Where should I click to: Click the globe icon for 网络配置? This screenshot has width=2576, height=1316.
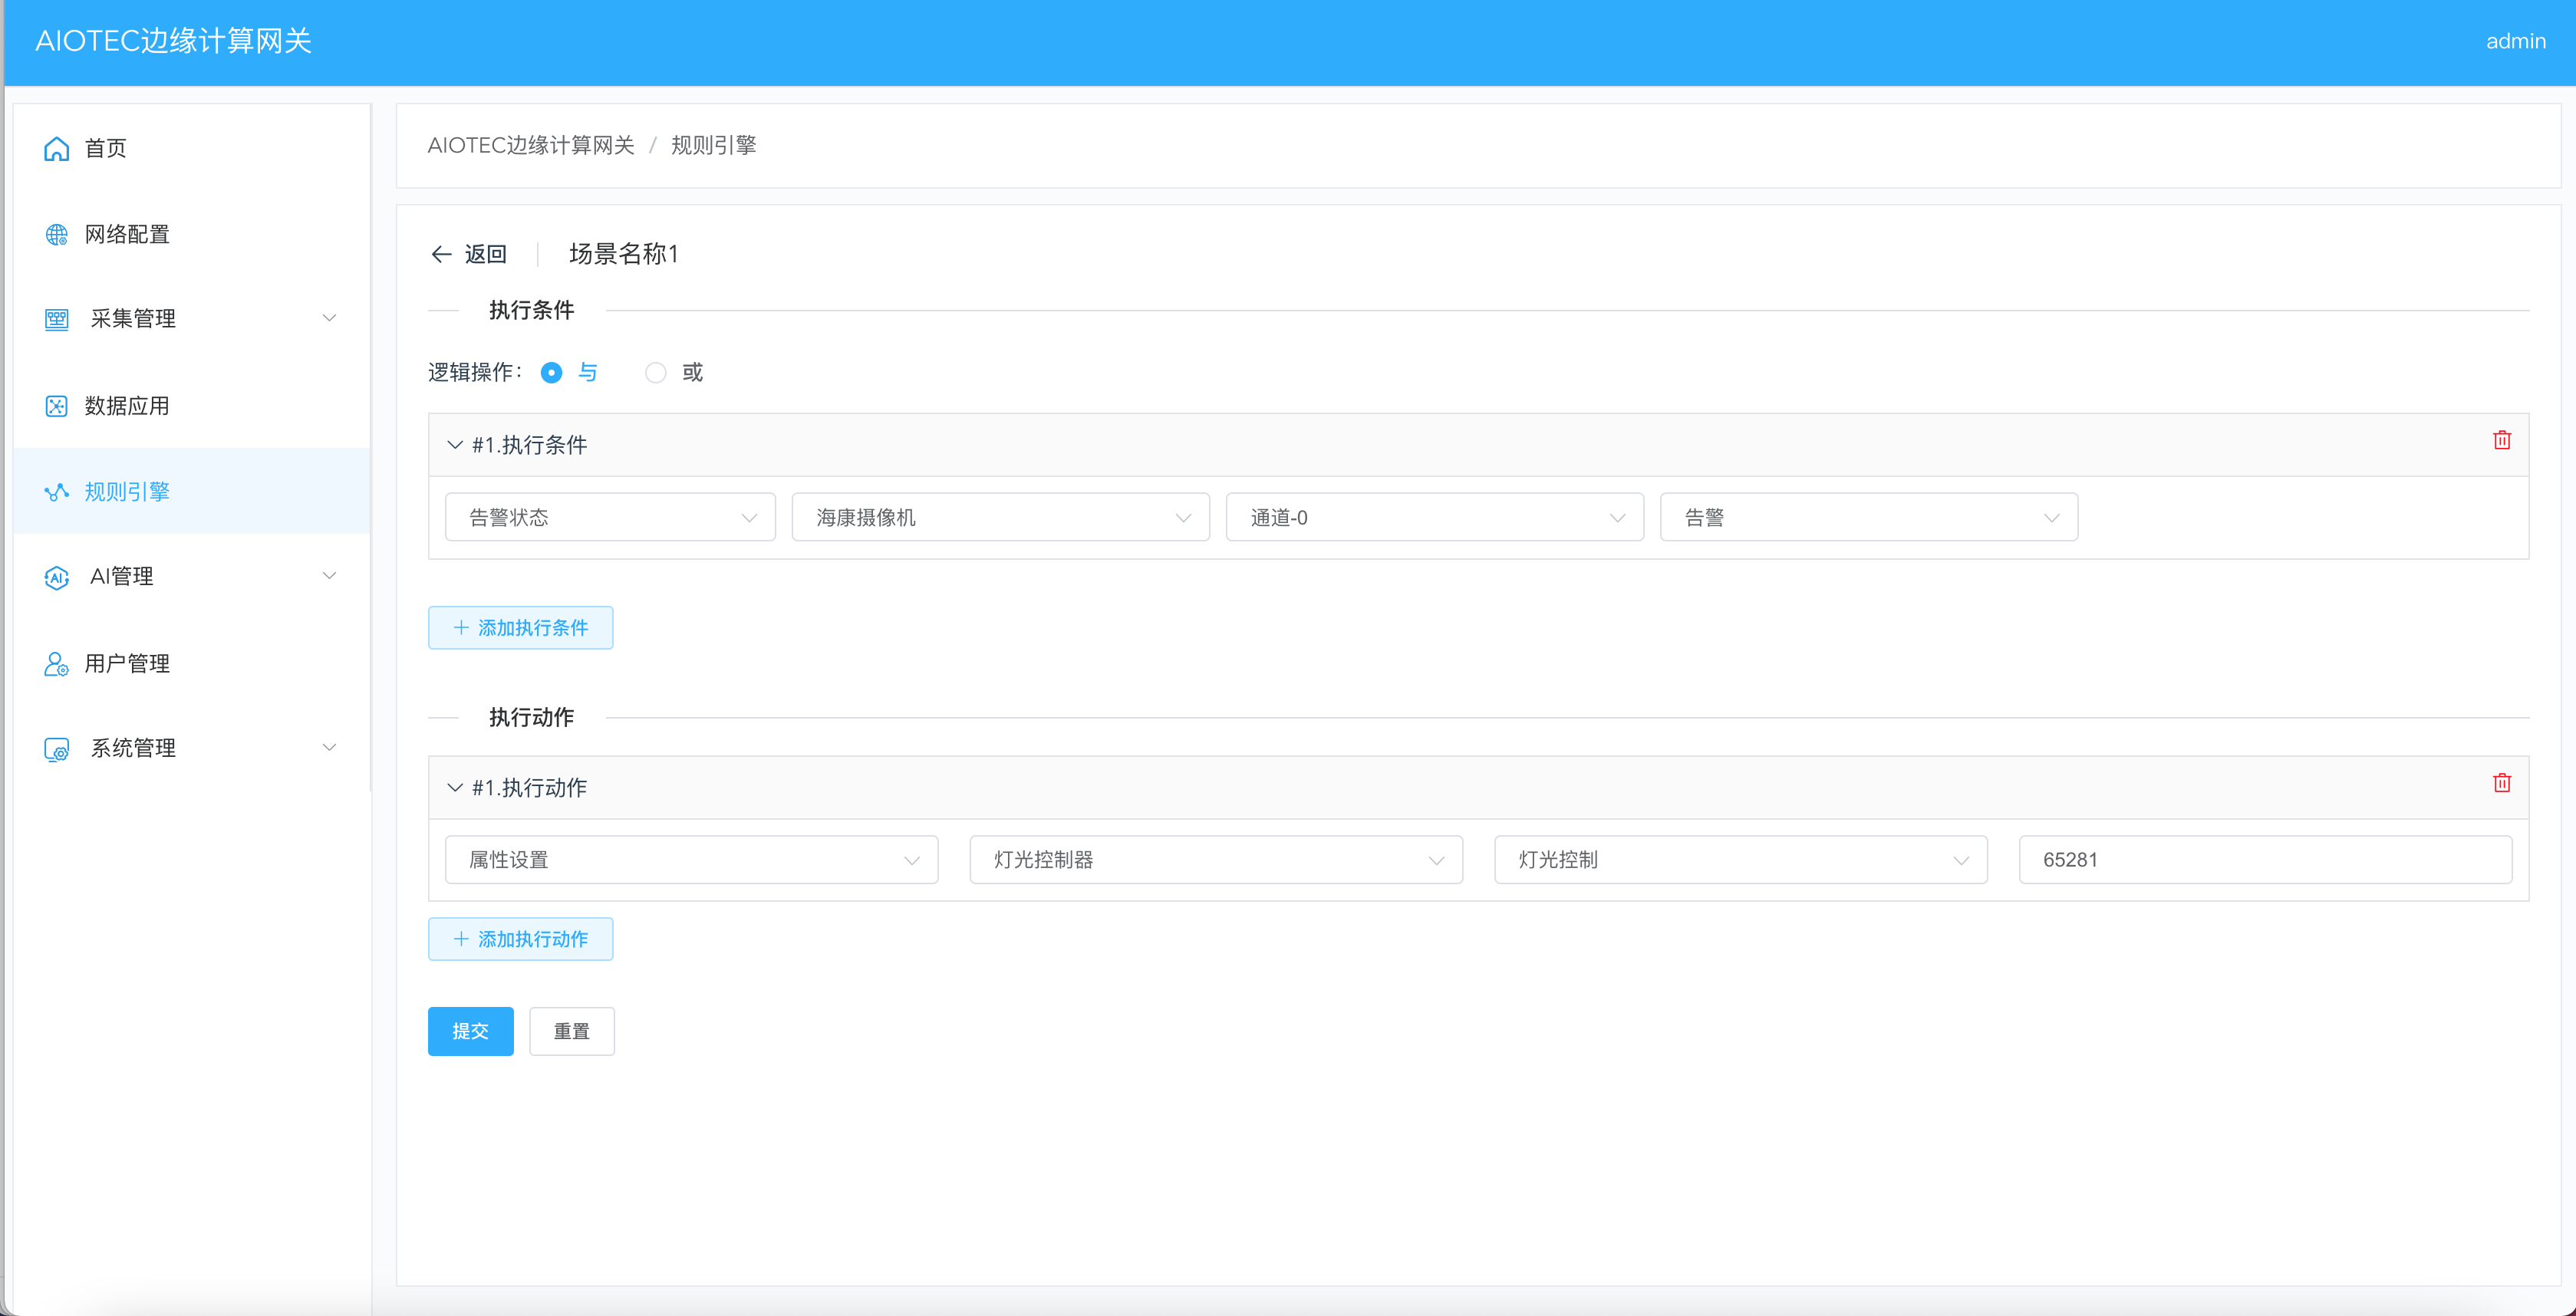57,235
